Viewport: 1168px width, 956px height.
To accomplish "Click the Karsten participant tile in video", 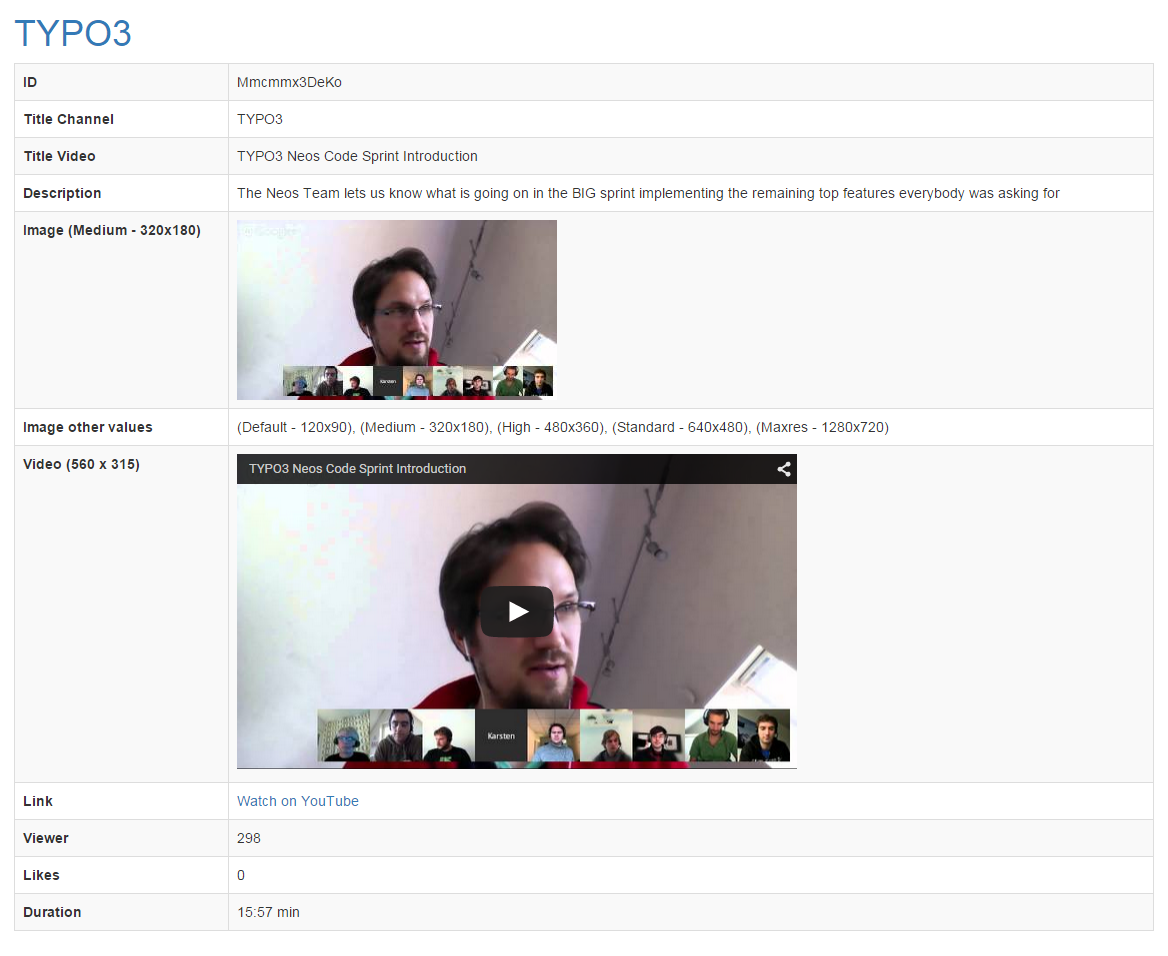I will pos(501,735).
